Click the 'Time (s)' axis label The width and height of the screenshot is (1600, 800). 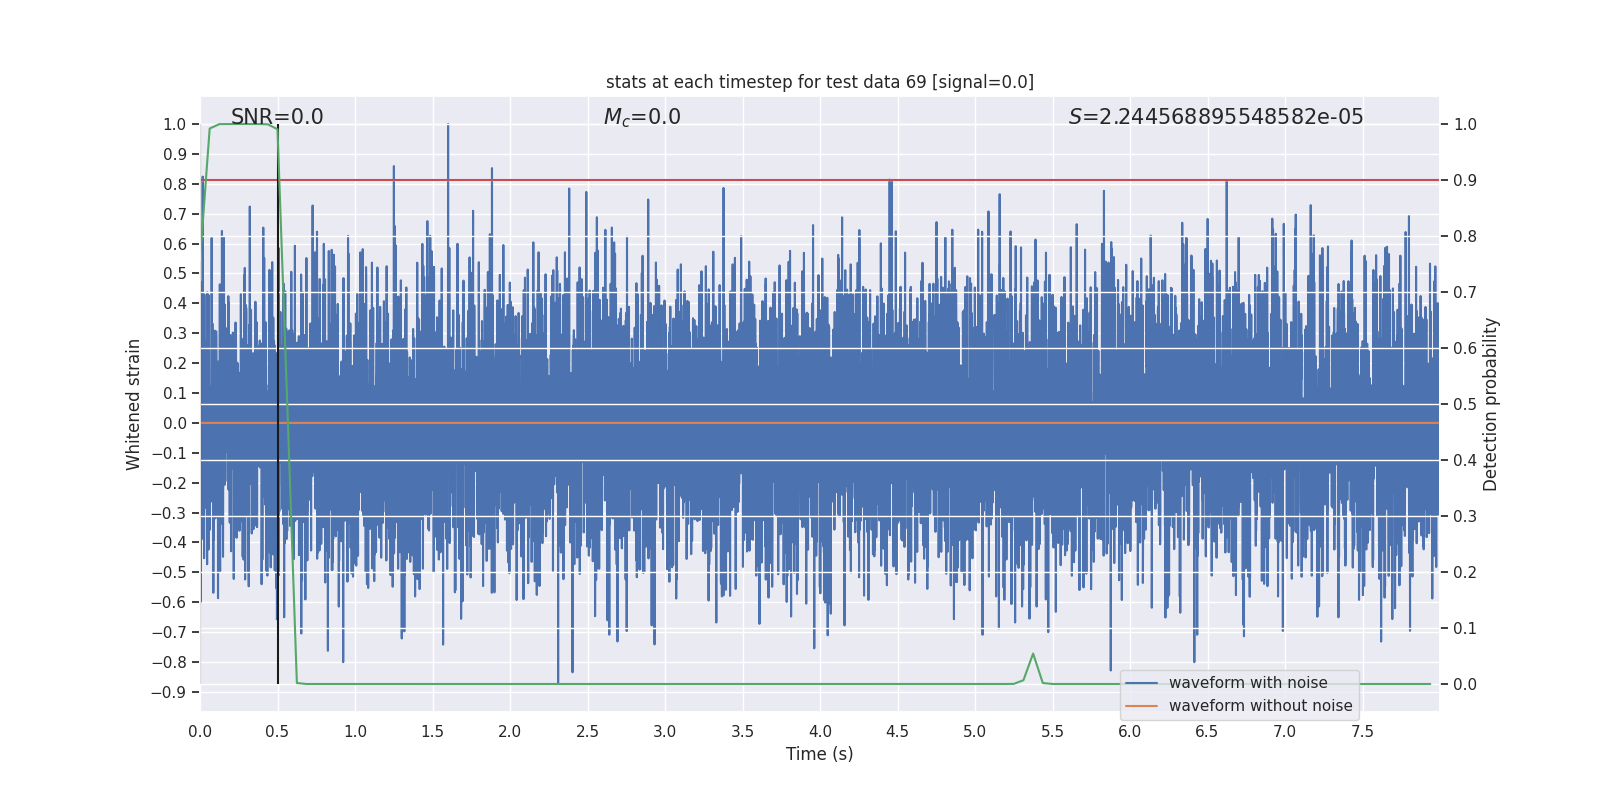[x=820, y=754]
